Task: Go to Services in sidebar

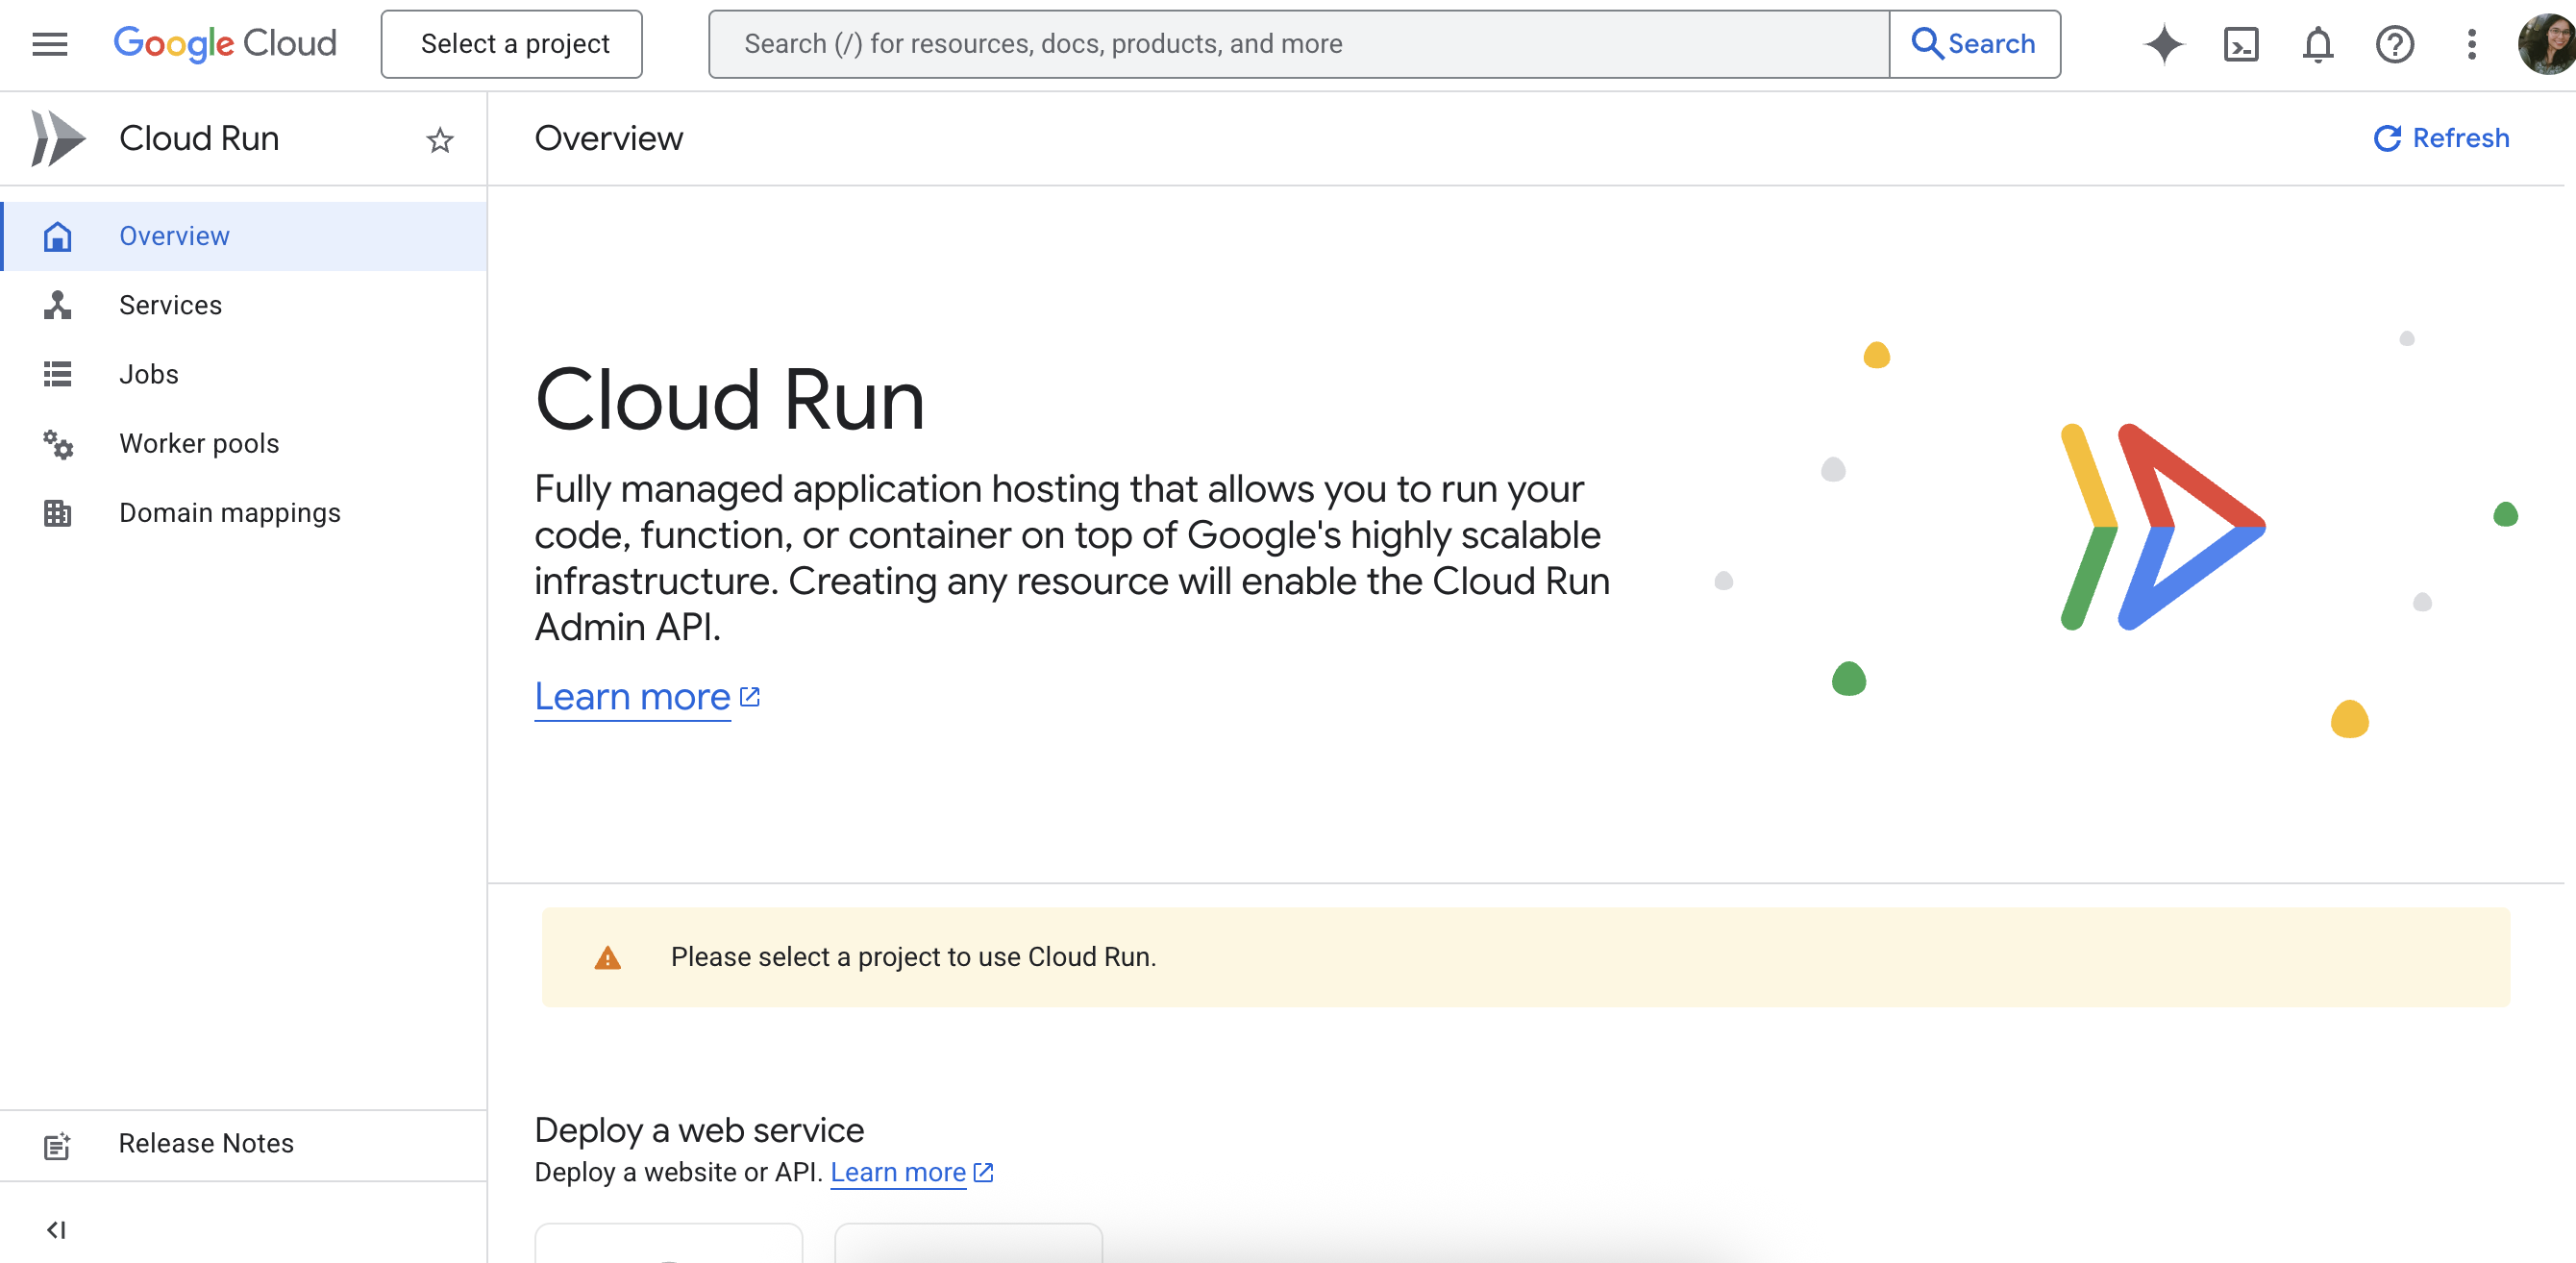Action: (x=170, y=305)
